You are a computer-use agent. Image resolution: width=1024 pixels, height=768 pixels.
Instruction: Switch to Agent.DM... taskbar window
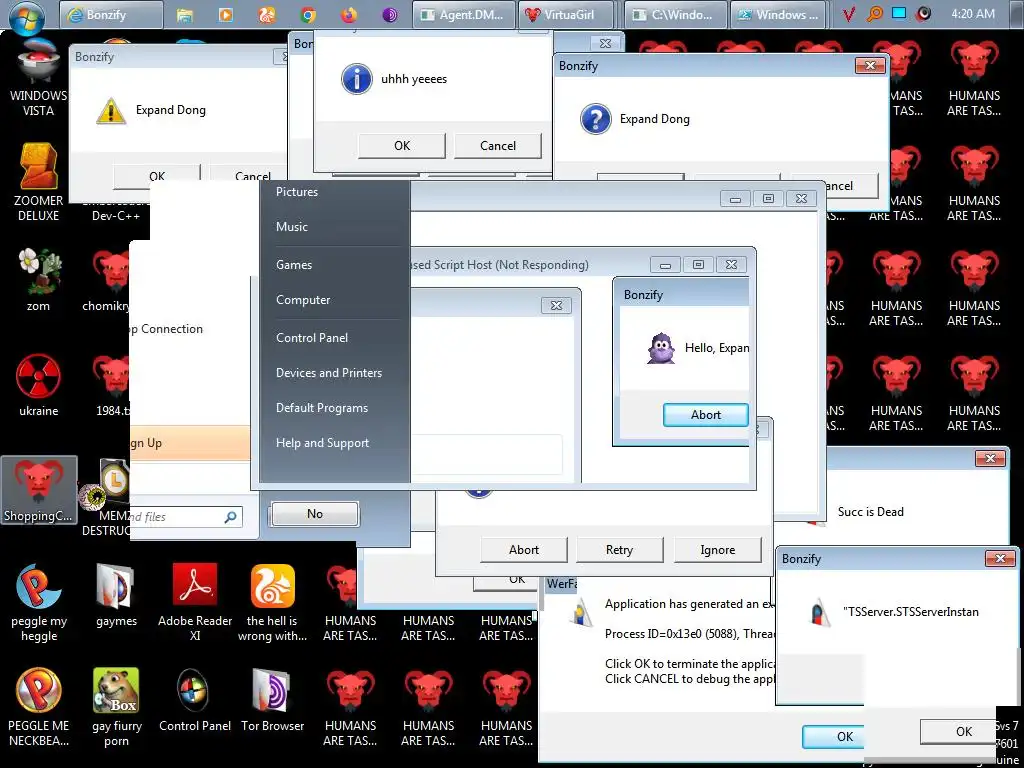tap(462, 14)
